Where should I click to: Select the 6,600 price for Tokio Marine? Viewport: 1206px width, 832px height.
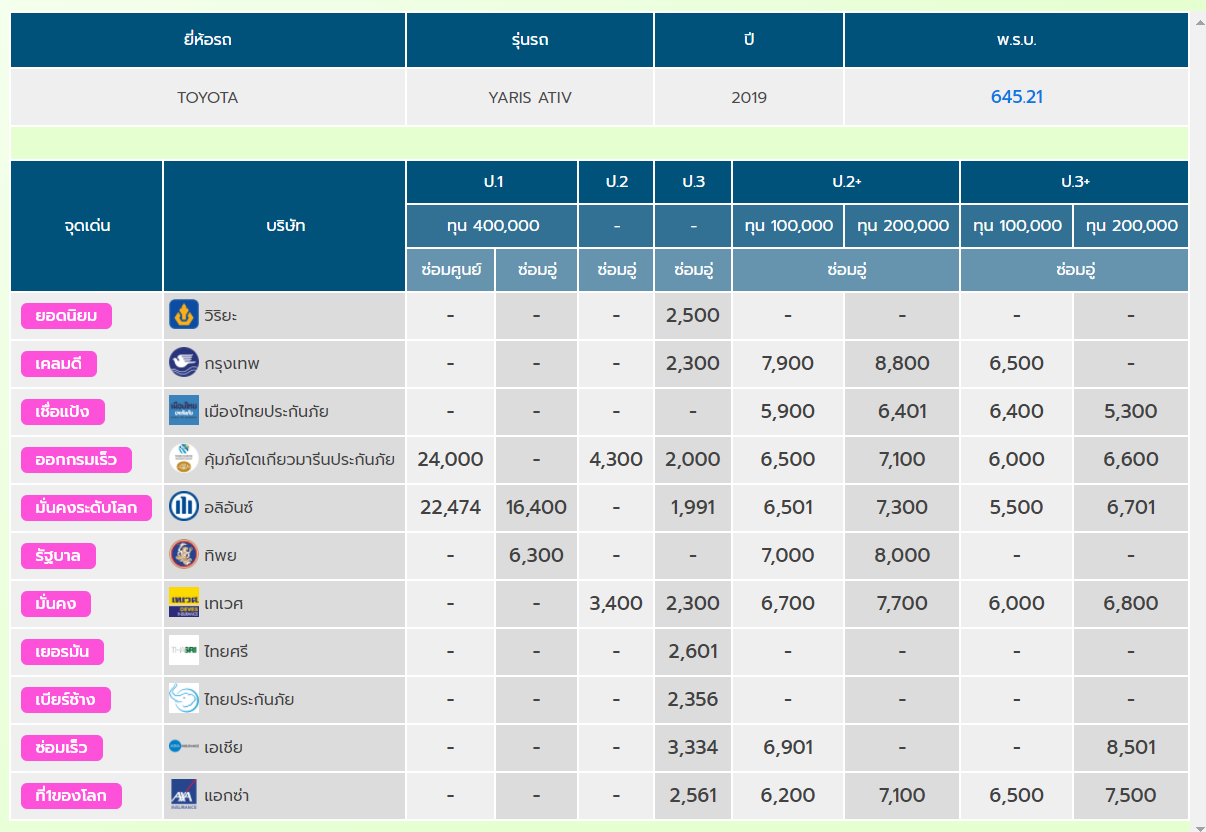pyautogui.click(x=1131, y=459)
